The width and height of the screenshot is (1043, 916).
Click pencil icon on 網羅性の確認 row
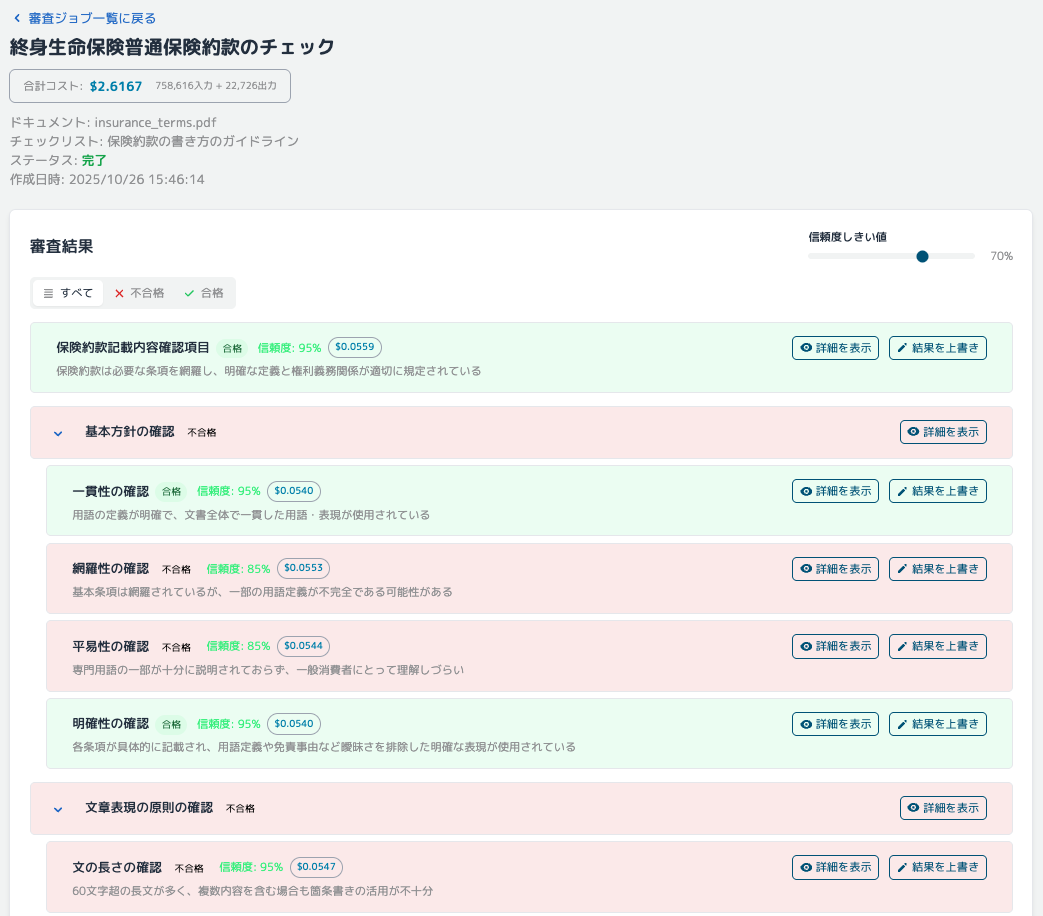coord(902,569)
